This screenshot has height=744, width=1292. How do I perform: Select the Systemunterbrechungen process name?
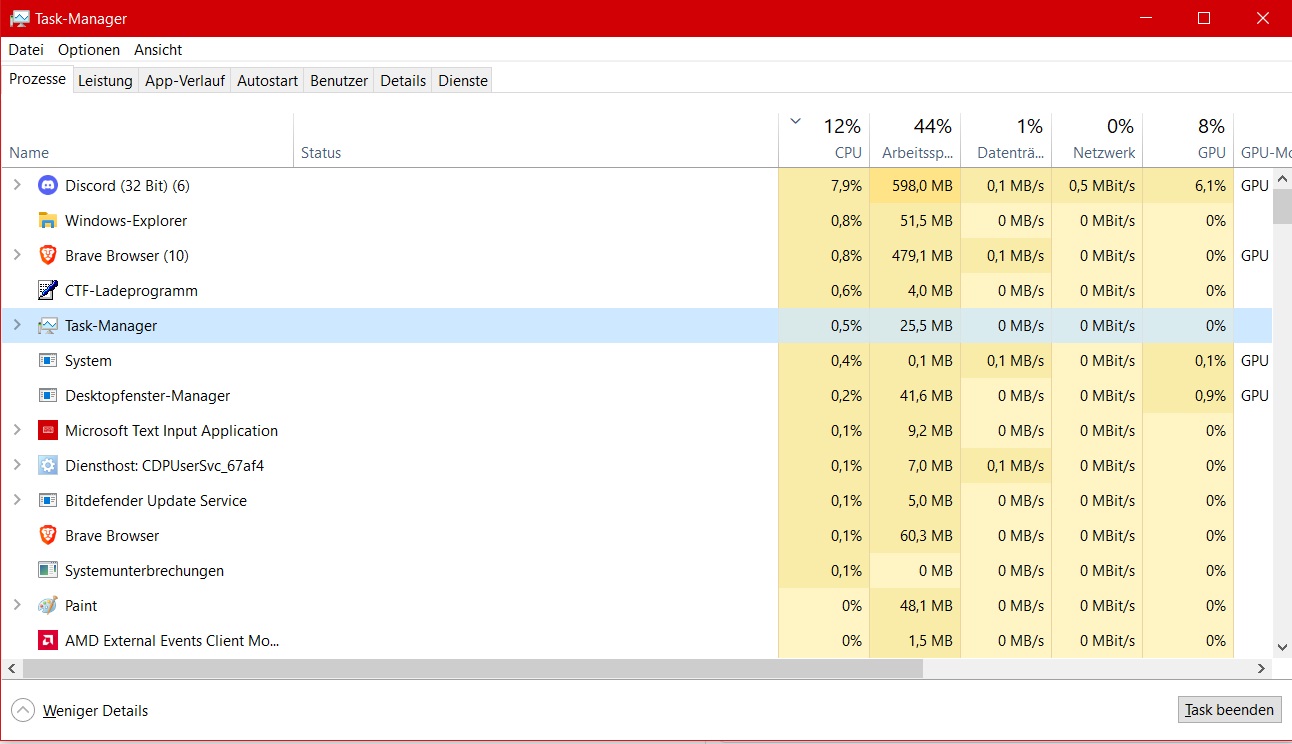pyautogui.click(x=144, y=570)
